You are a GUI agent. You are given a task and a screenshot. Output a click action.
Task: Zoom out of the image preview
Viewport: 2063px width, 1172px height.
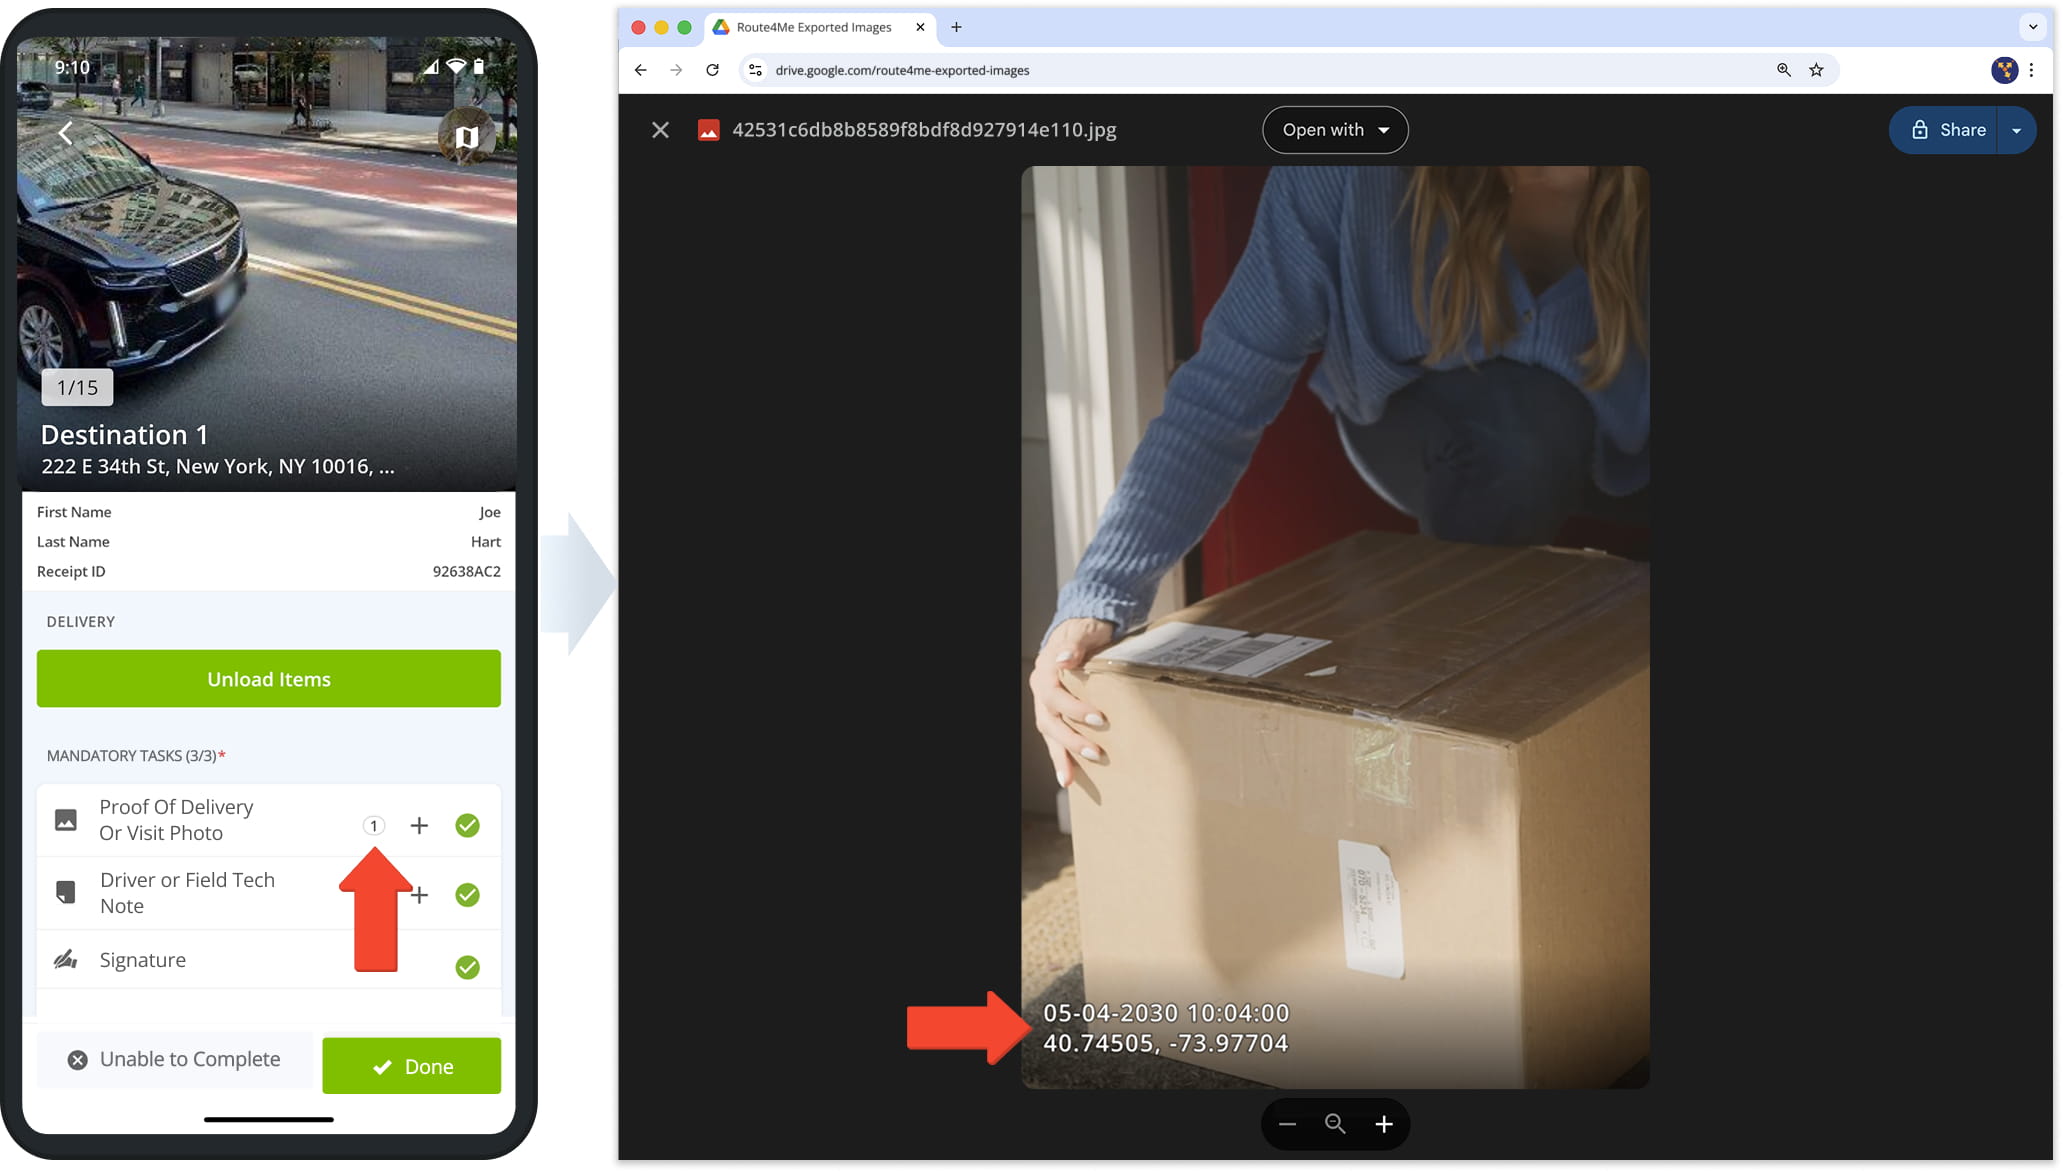click(x=1287, y=1125)
